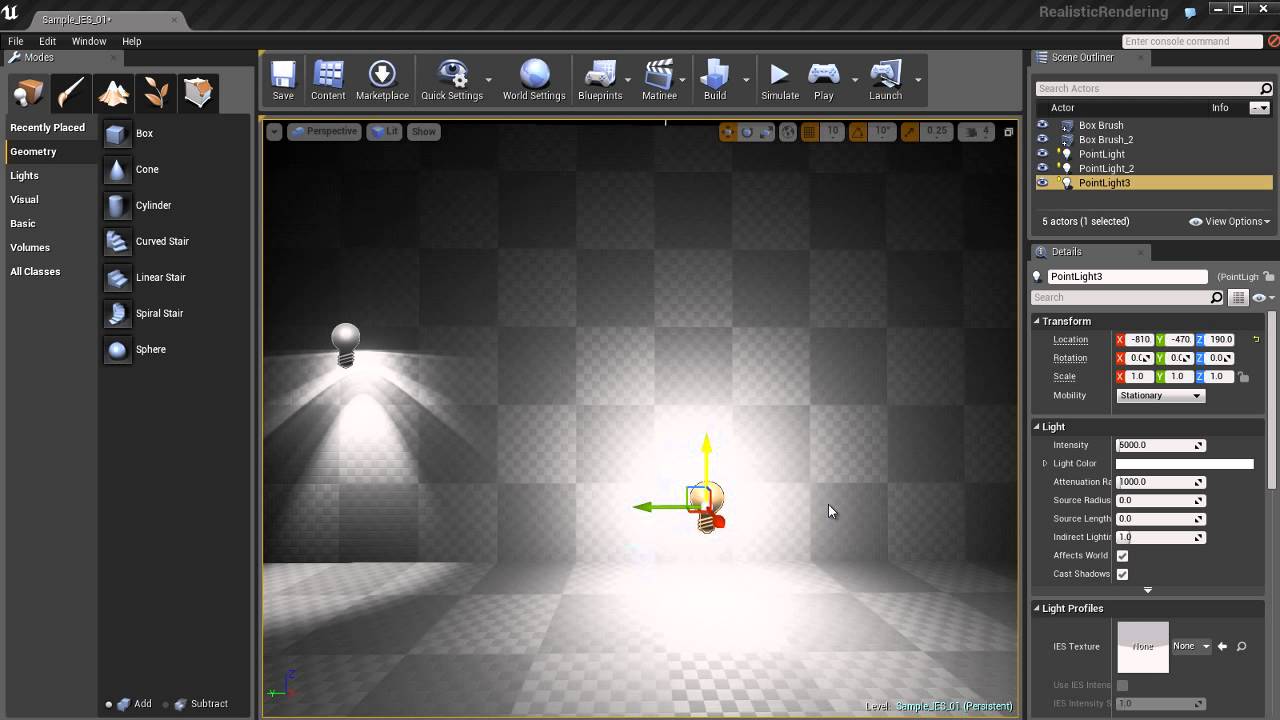Viewport: 1280px width, 720px height.
Task: Collapse the Light Profiles section
Action: tap(1038, 608)
